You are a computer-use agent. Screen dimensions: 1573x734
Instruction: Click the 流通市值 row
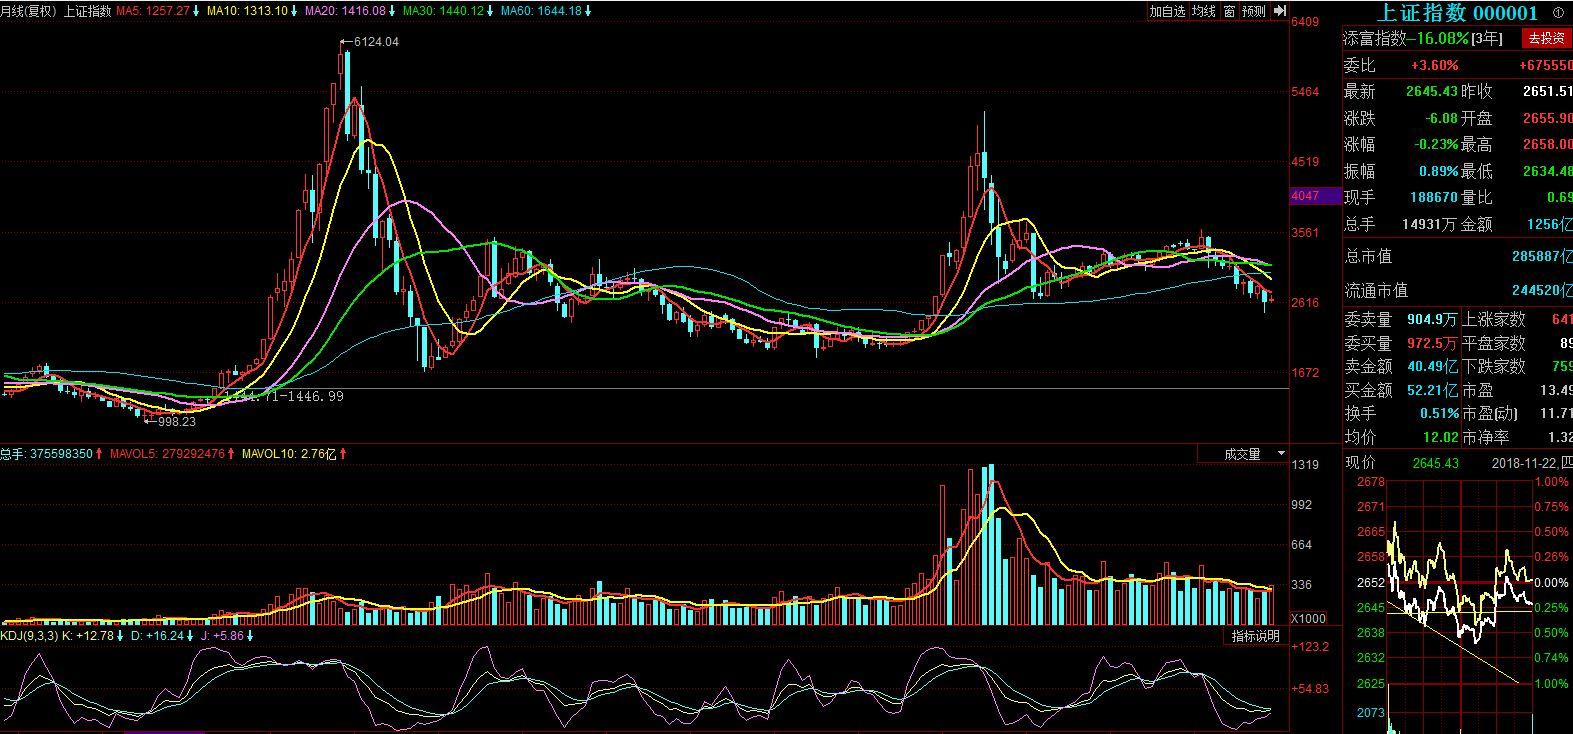click(1458, 290)
